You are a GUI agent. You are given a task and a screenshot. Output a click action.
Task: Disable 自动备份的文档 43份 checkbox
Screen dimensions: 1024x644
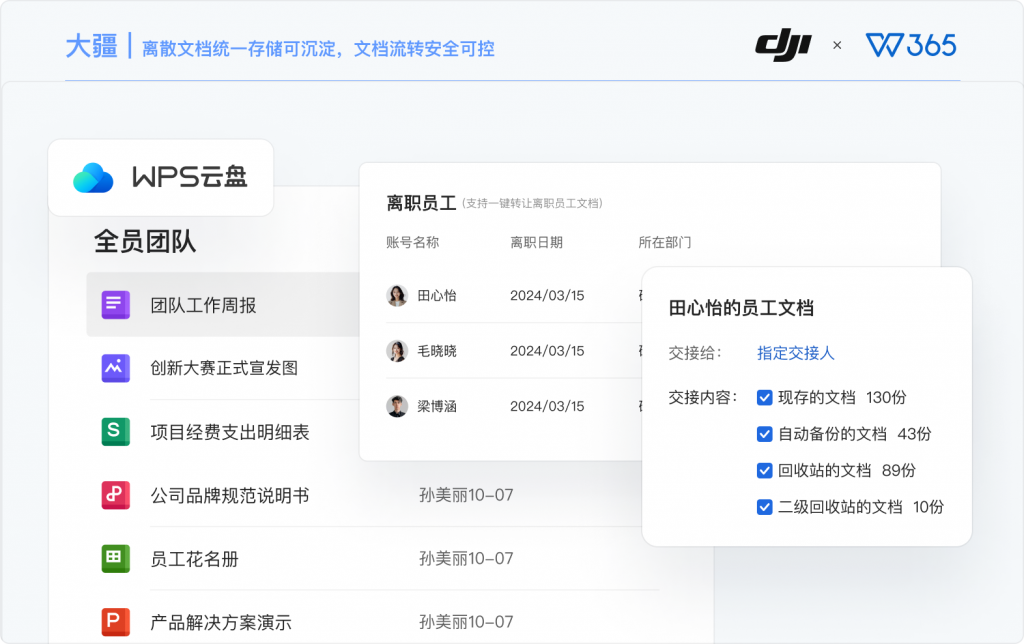point(764,434)
